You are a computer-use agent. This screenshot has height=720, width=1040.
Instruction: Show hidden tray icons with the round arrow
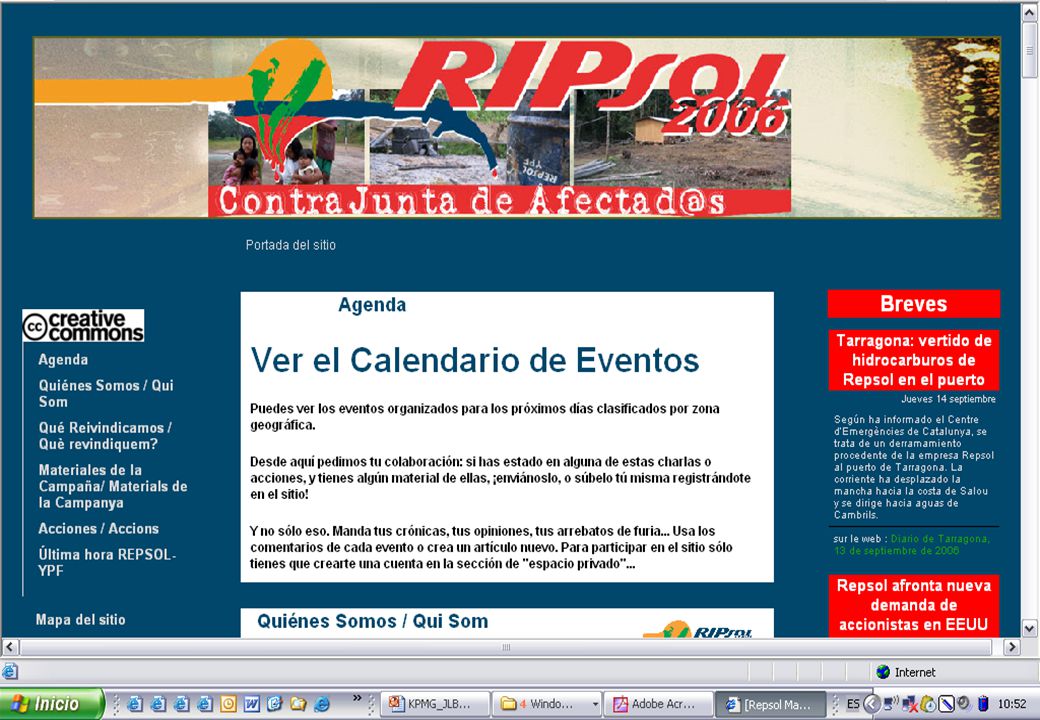(872, 703)
